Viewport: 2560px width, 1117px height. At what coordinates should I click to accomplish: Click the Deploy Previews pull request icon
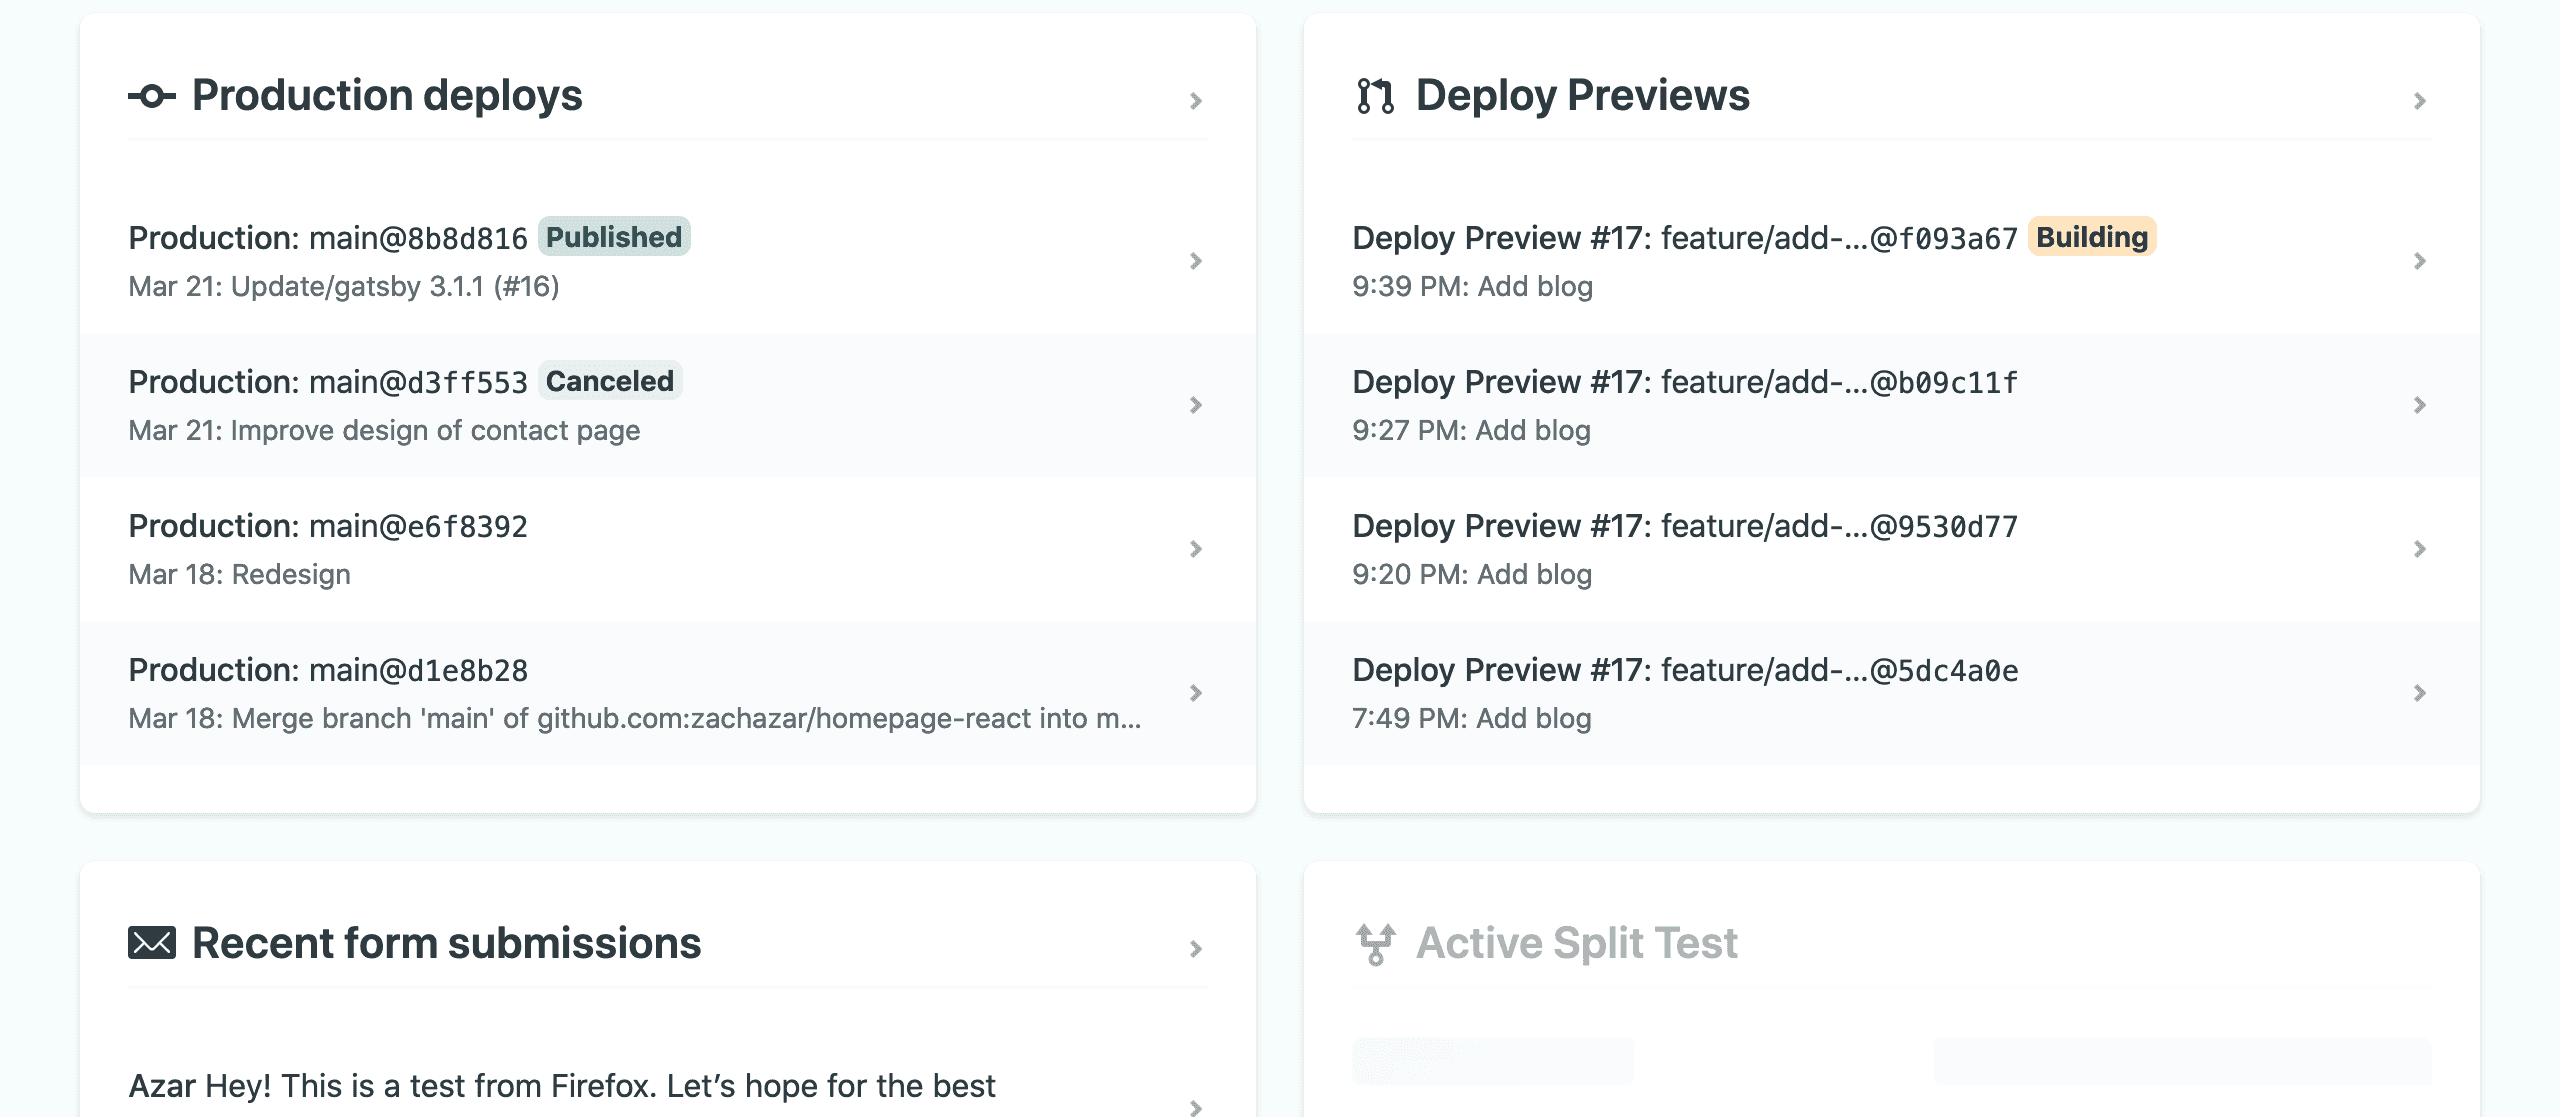[1375, 96]
